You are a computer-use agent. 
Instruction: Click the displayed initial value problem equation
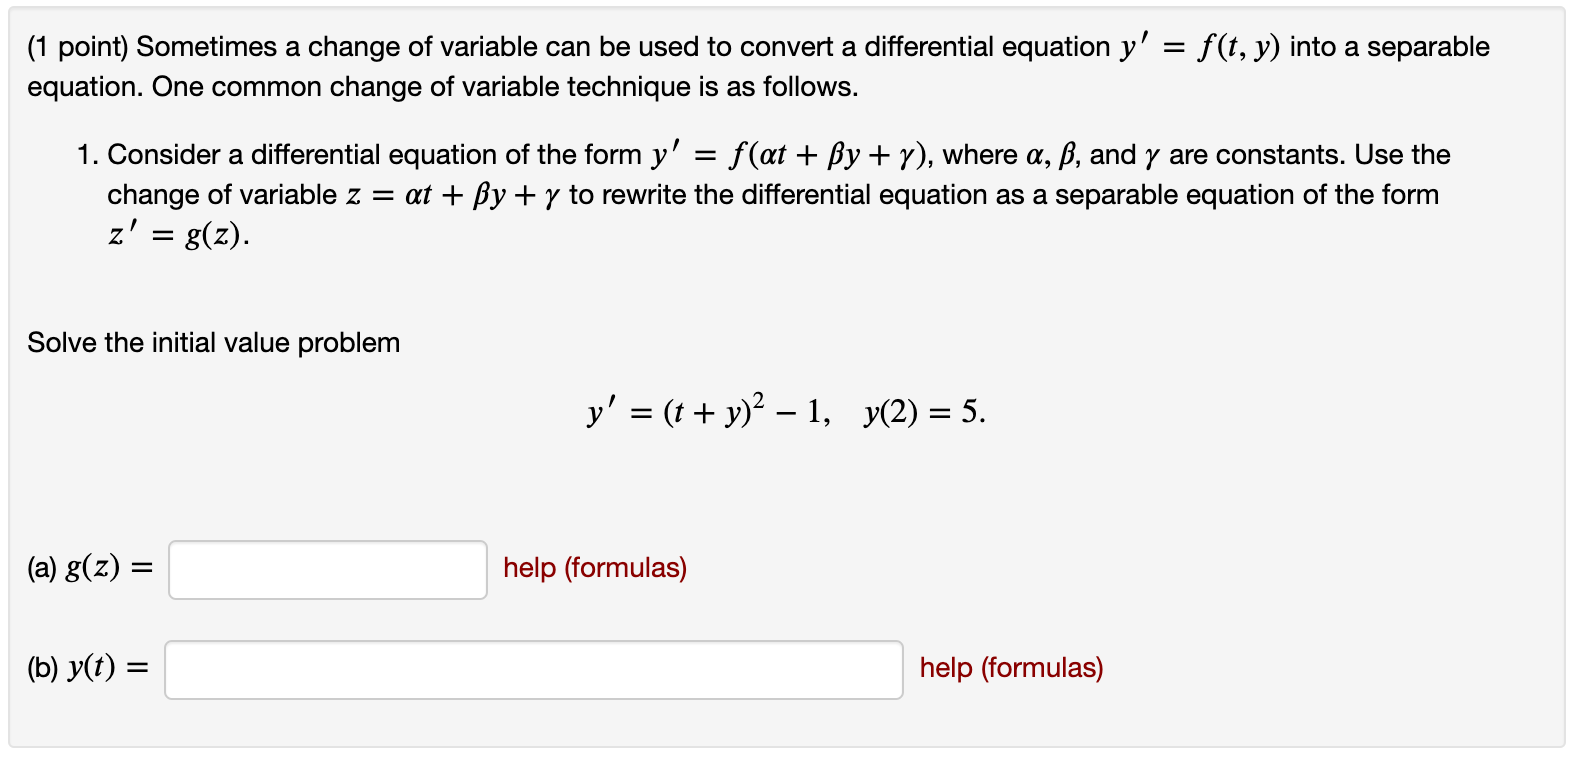(784, 410)
